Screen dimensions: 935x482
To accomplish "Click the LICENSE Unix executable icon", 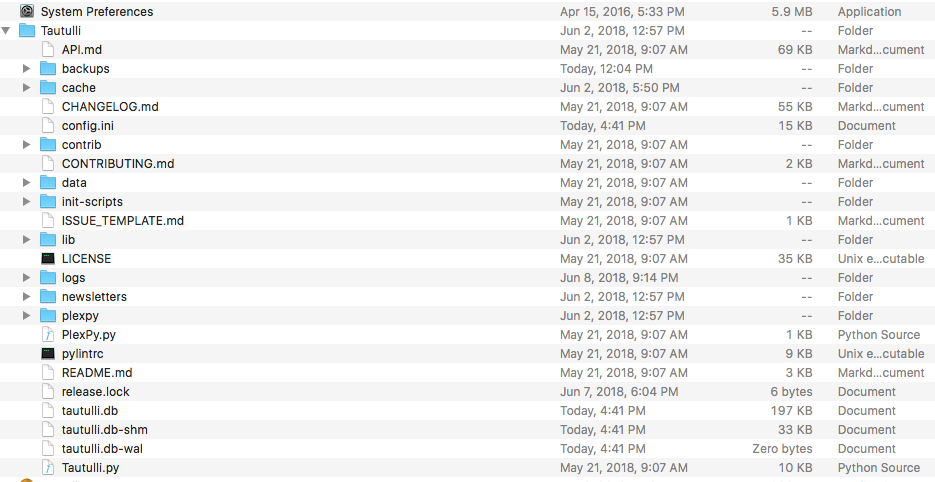I will pyautogui.click(x=48, y=259).
